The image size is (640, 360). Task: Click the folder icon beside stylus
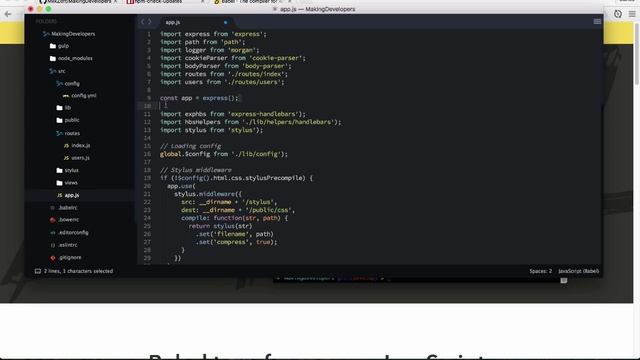click(59, 170)
